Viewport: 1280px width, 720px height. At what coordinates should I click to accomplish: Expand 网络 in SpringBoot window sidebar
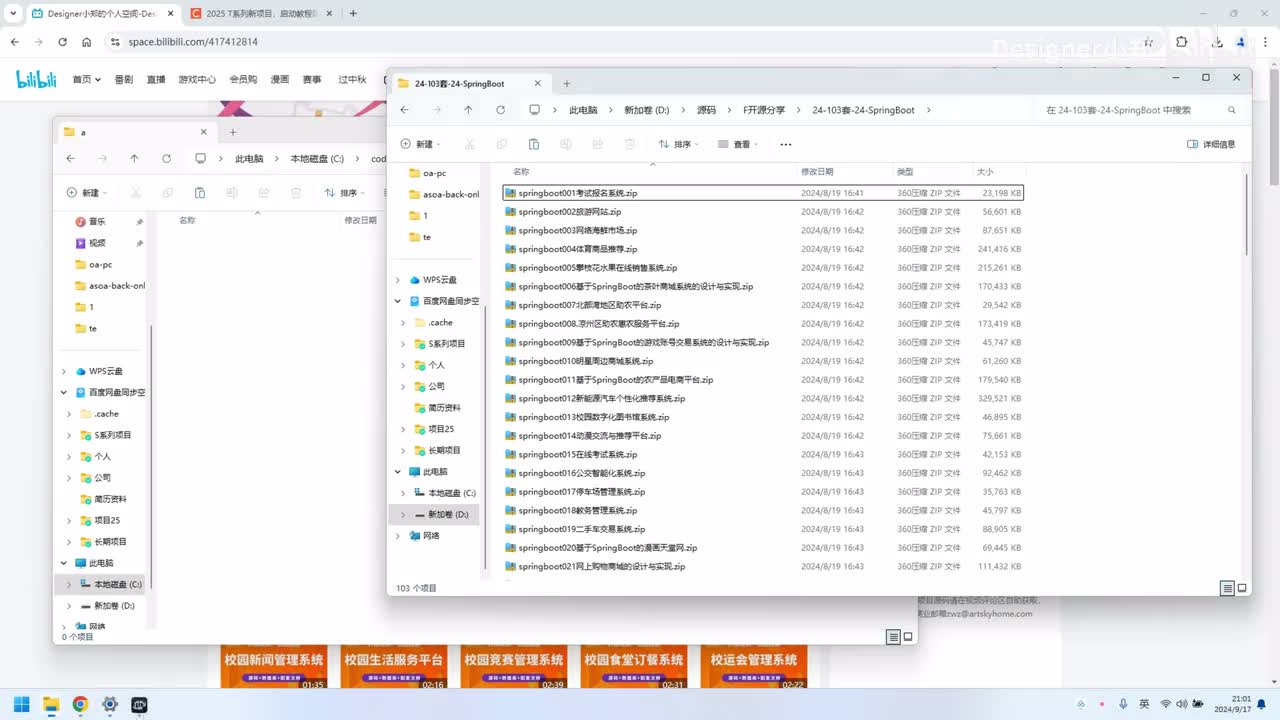click(398, 536)
